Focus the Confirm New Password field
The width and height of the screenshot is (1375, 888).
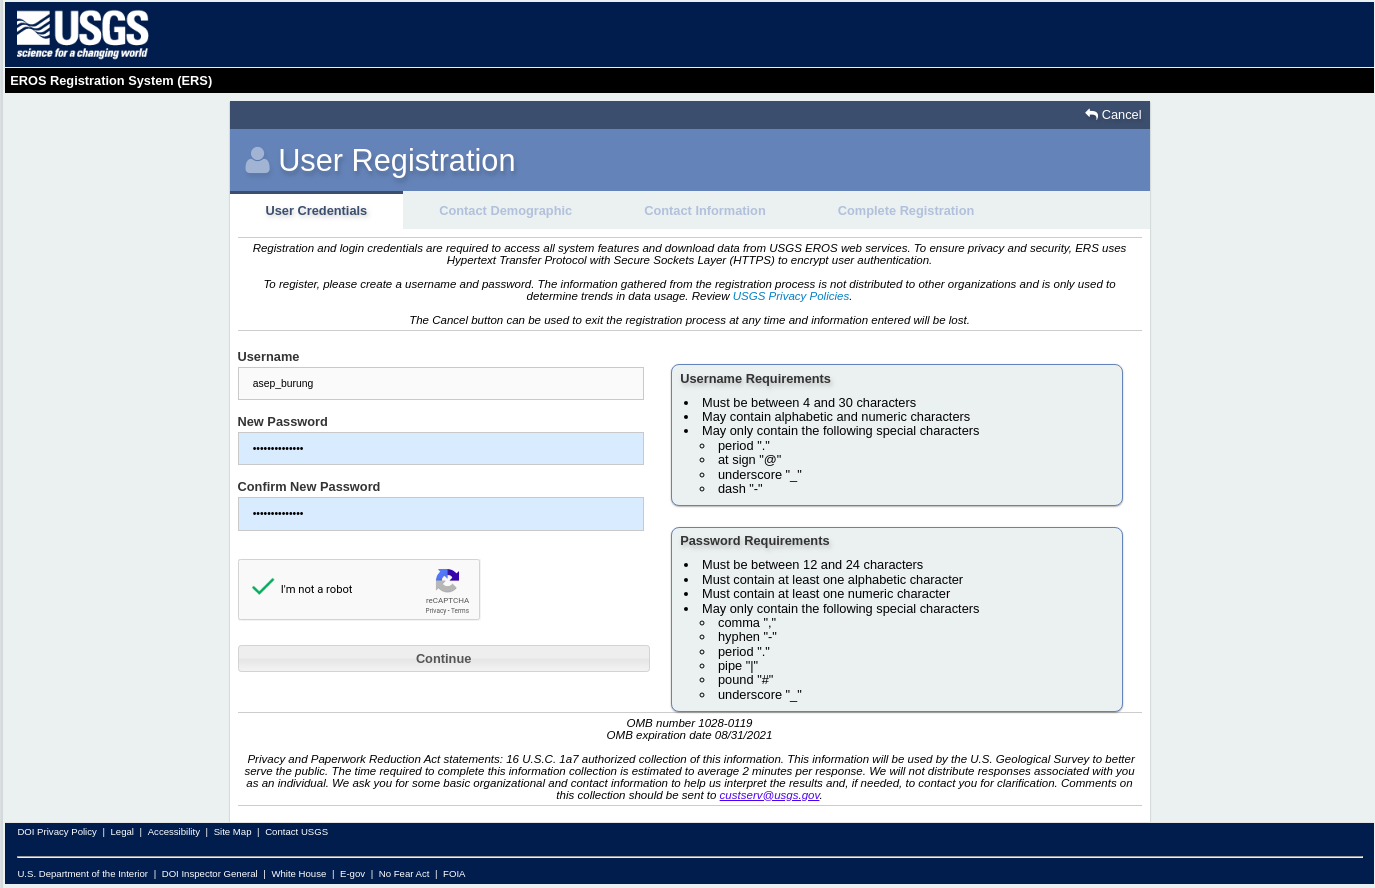pyautogui.click(x=441, y=514)
